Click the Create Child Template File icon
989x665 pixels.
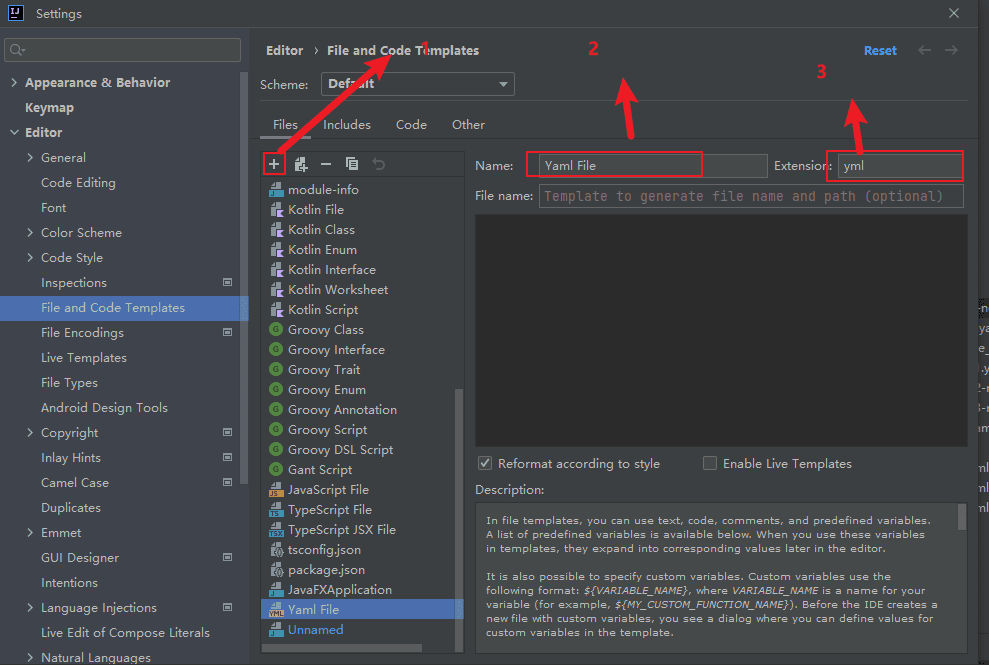pyautogui.click(x=301, y=164)
